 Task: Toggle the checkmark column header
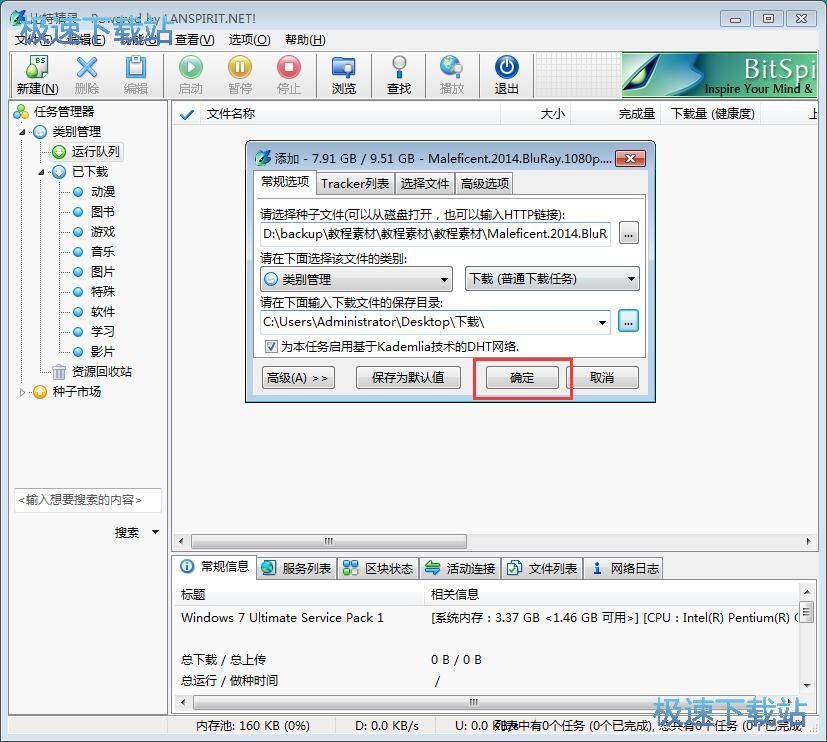pyautogui.click(x=187, y=114)
